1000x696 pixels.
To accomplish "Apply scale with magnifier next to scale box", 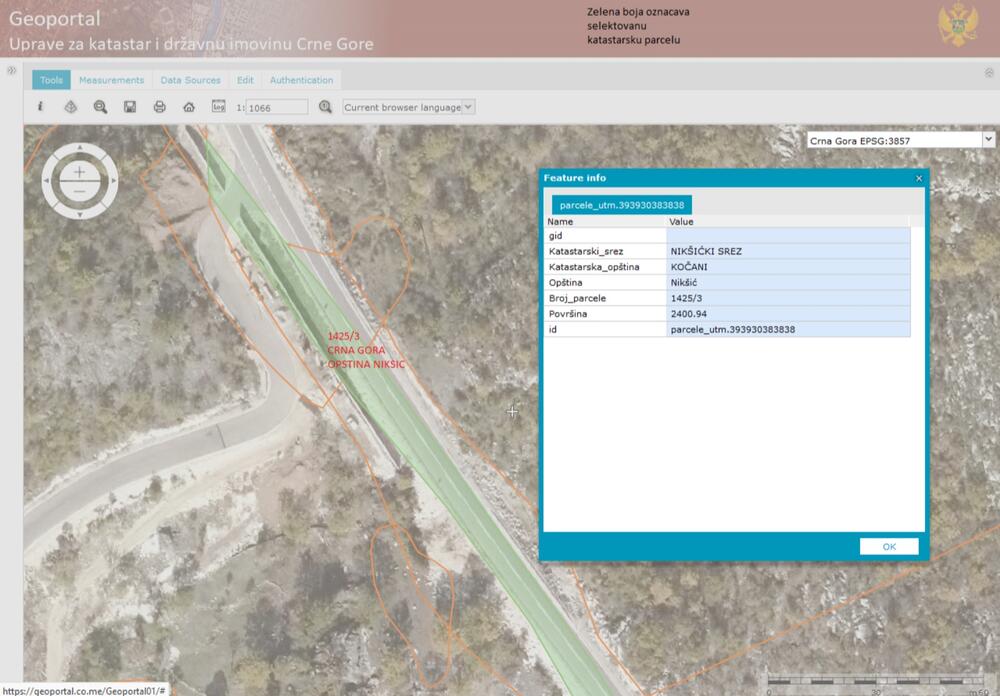I will pos(325,107).
